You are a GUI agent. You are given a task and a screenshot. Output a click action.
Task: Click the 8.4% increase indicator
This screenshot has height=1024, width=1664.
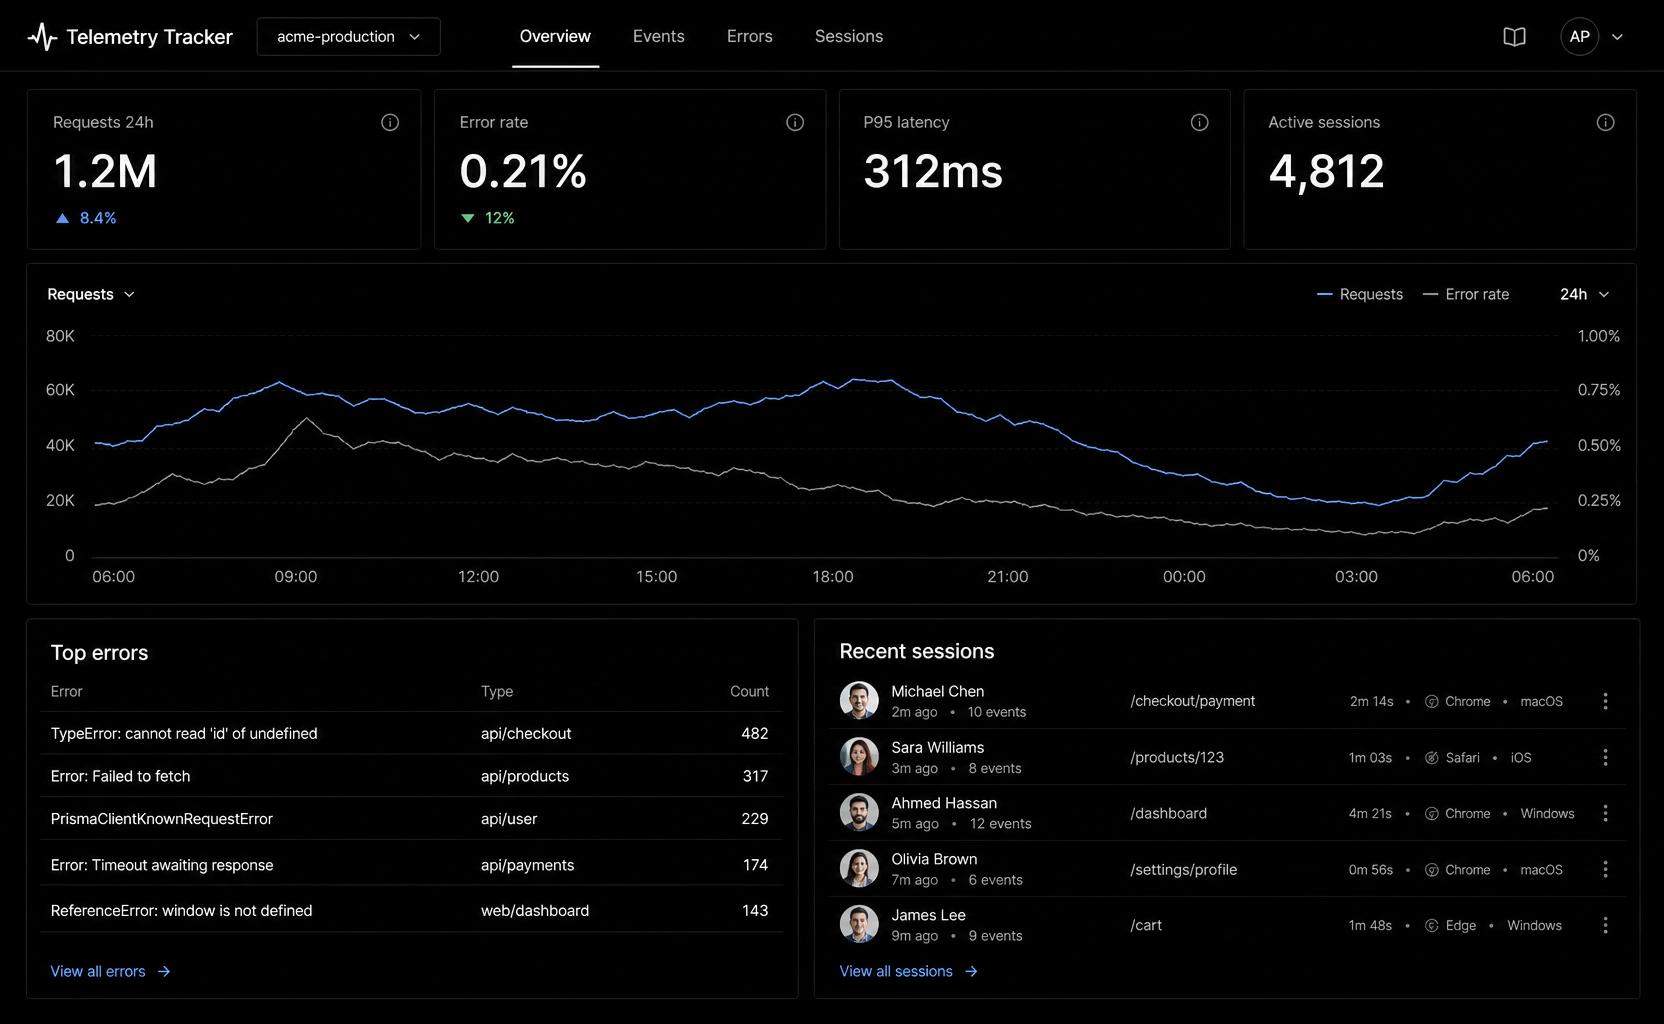coord(86,218)
